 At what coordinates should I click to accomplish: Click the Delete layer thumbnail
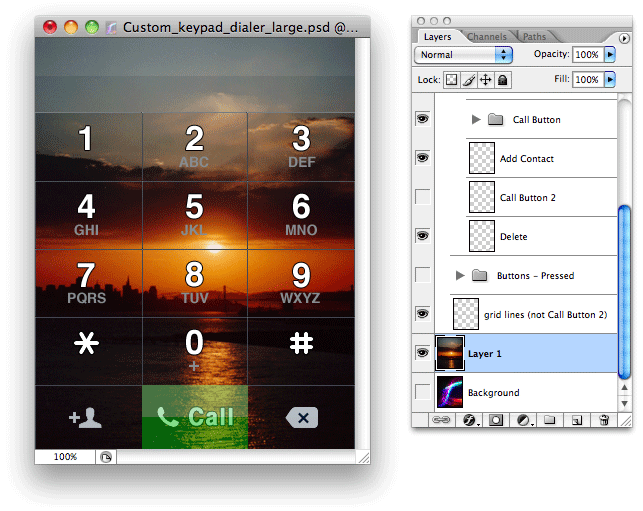(482, 236)
